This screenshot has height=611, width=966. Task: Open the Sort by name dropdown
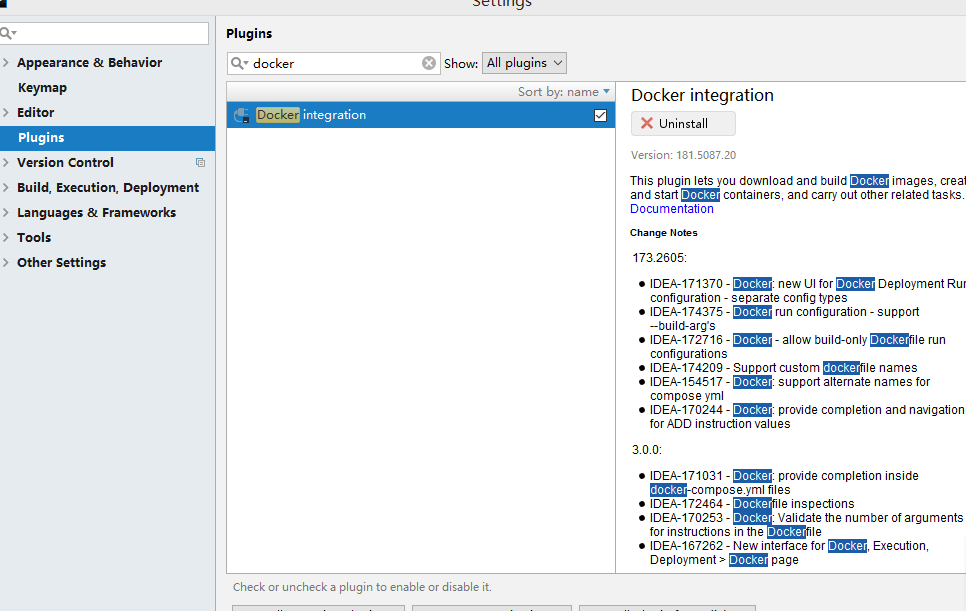click(x=564, y=92)
